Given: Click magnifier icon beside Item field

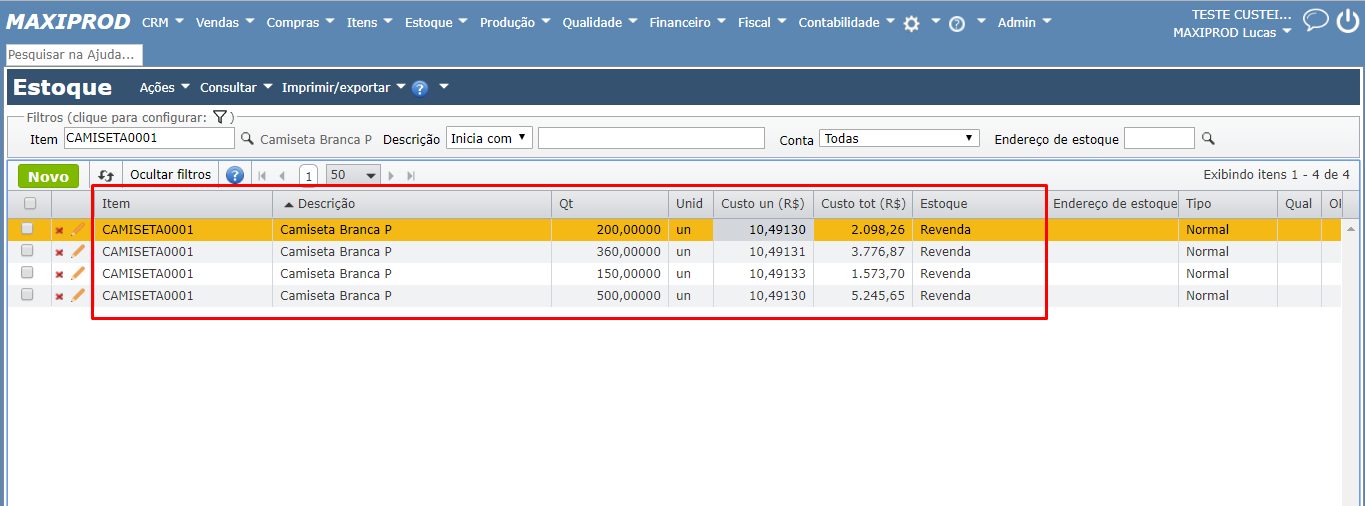Looking at the screenshot, I should click(x=247, y=139).
